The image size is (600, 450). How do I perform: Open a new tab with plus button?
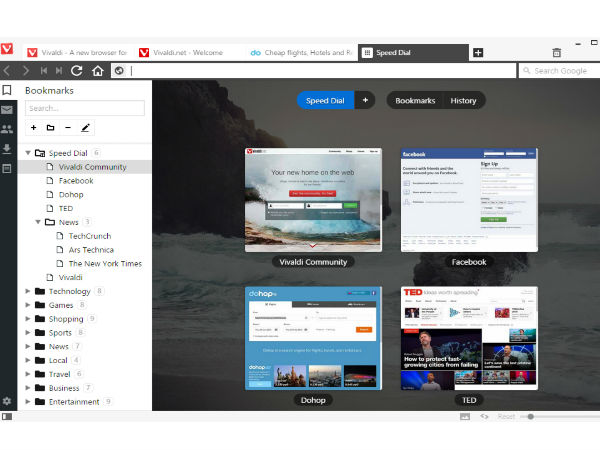478,53
